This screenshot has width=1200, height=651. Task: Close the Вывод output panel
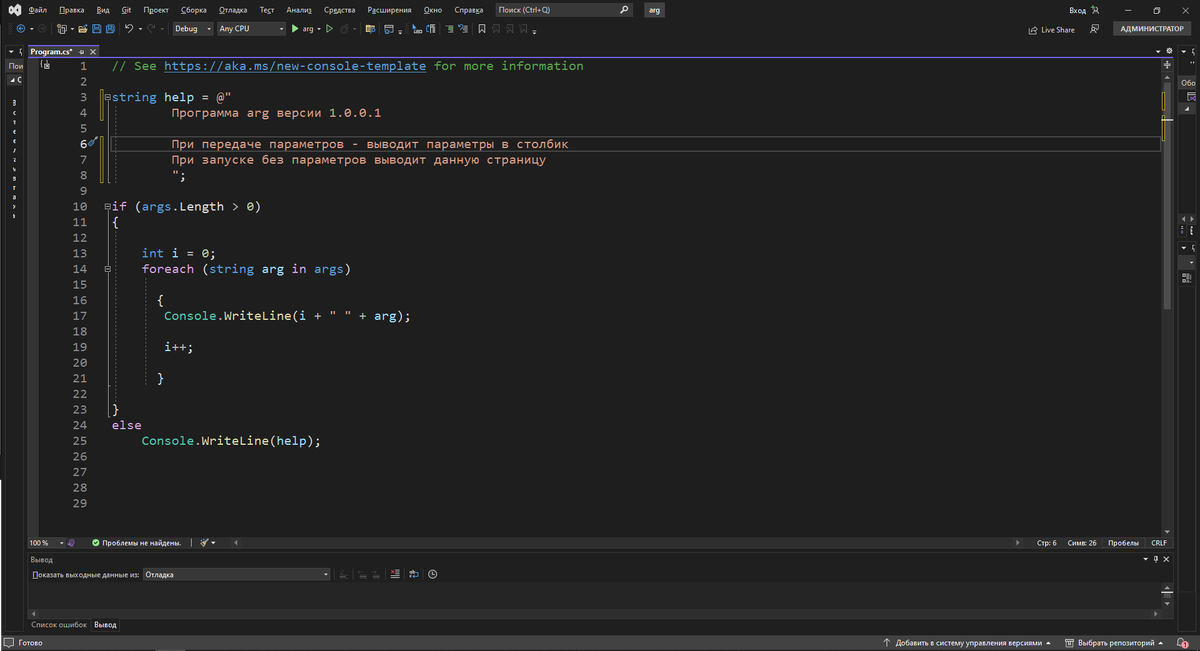(1166, 559)
